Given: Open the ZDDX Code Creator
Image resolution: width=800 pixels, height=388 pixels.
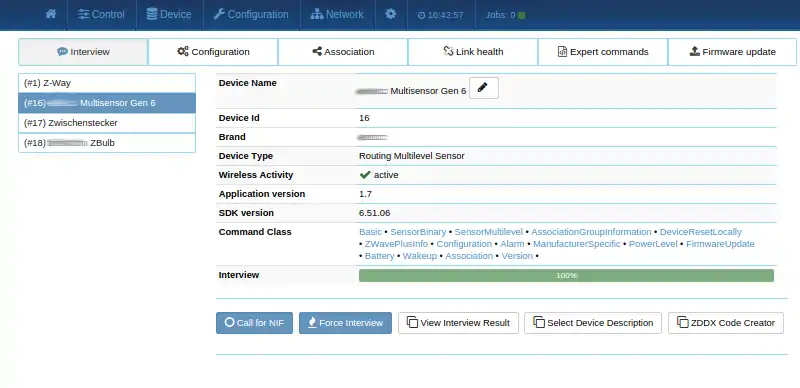Looking at the screenshot, I should [x=726, y=323].
